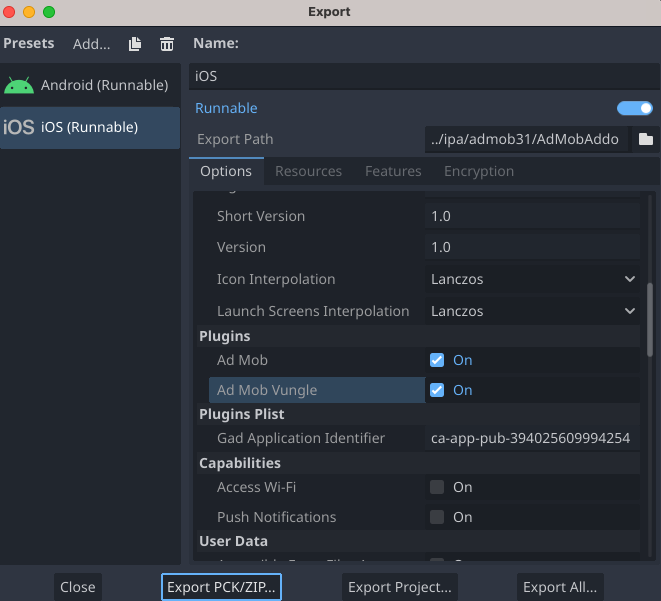
Task: Uncheck the Ad Mob Vungle checkbox
Action: [437, 390]
